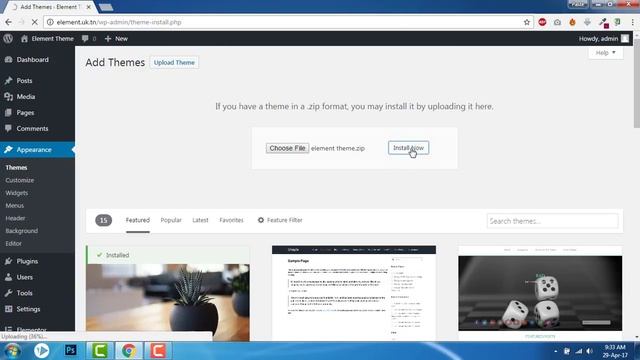Click the Tools wrench icon
The width and height of the screenshot is (640, 360).
pyautogui.click(x=8, y=293)
